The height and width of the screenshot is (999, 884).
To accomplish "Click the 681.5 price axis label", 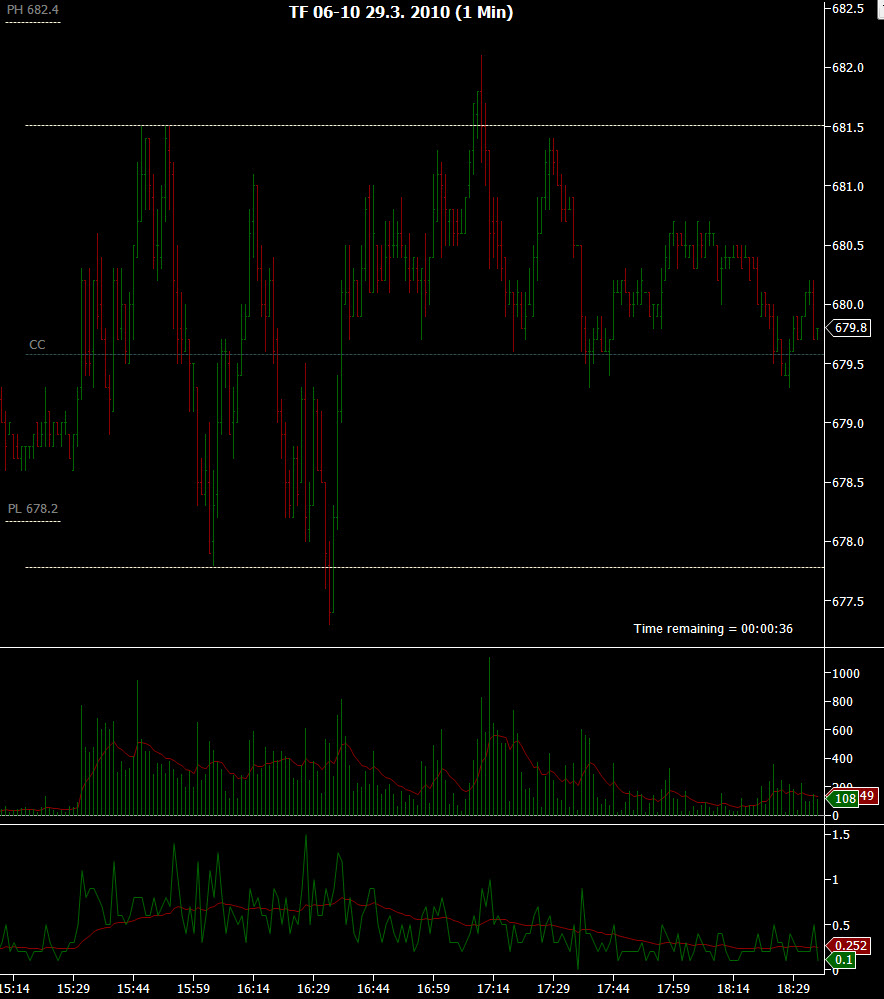I will 848,127.
